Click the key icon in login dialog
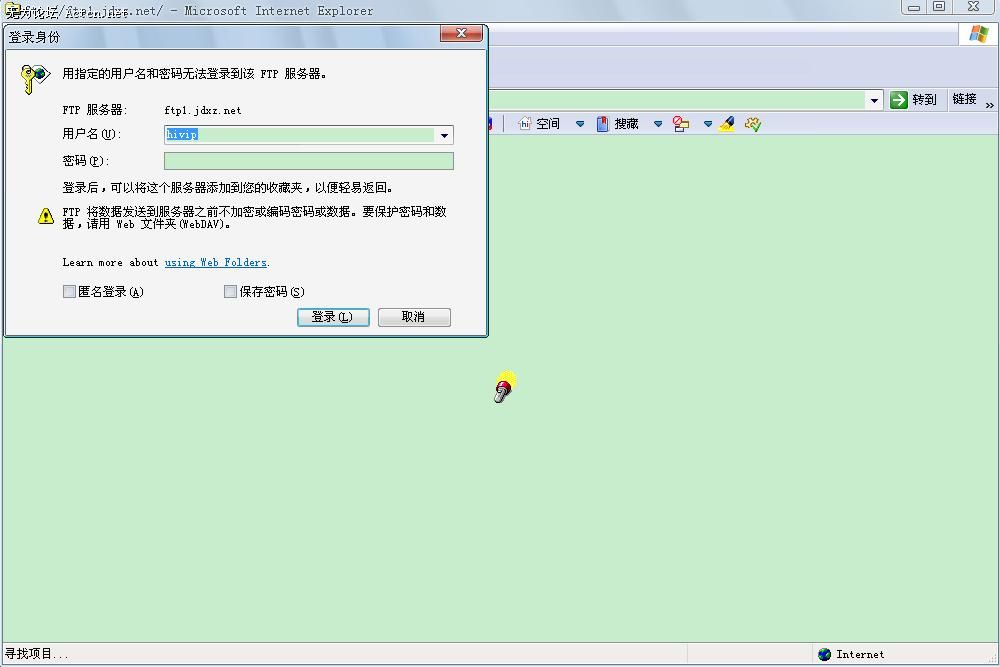The height and width of the screenshot is (667, 1000). (34, 79)
